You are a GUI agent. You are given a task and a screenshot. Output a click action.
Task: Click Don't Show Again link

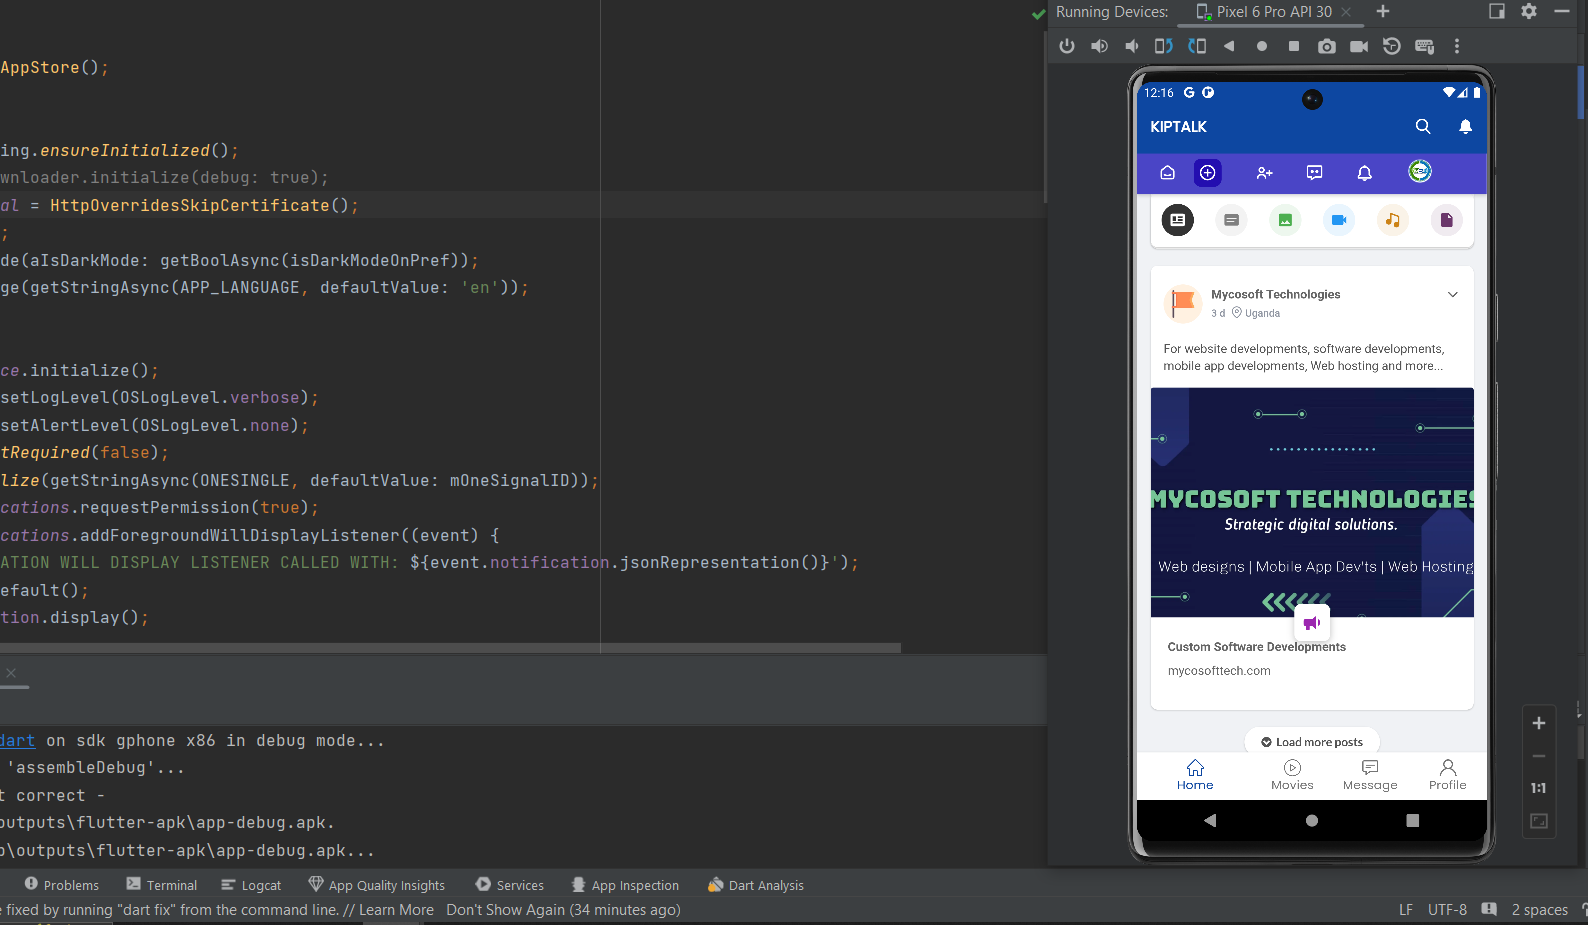click(505, 910)
